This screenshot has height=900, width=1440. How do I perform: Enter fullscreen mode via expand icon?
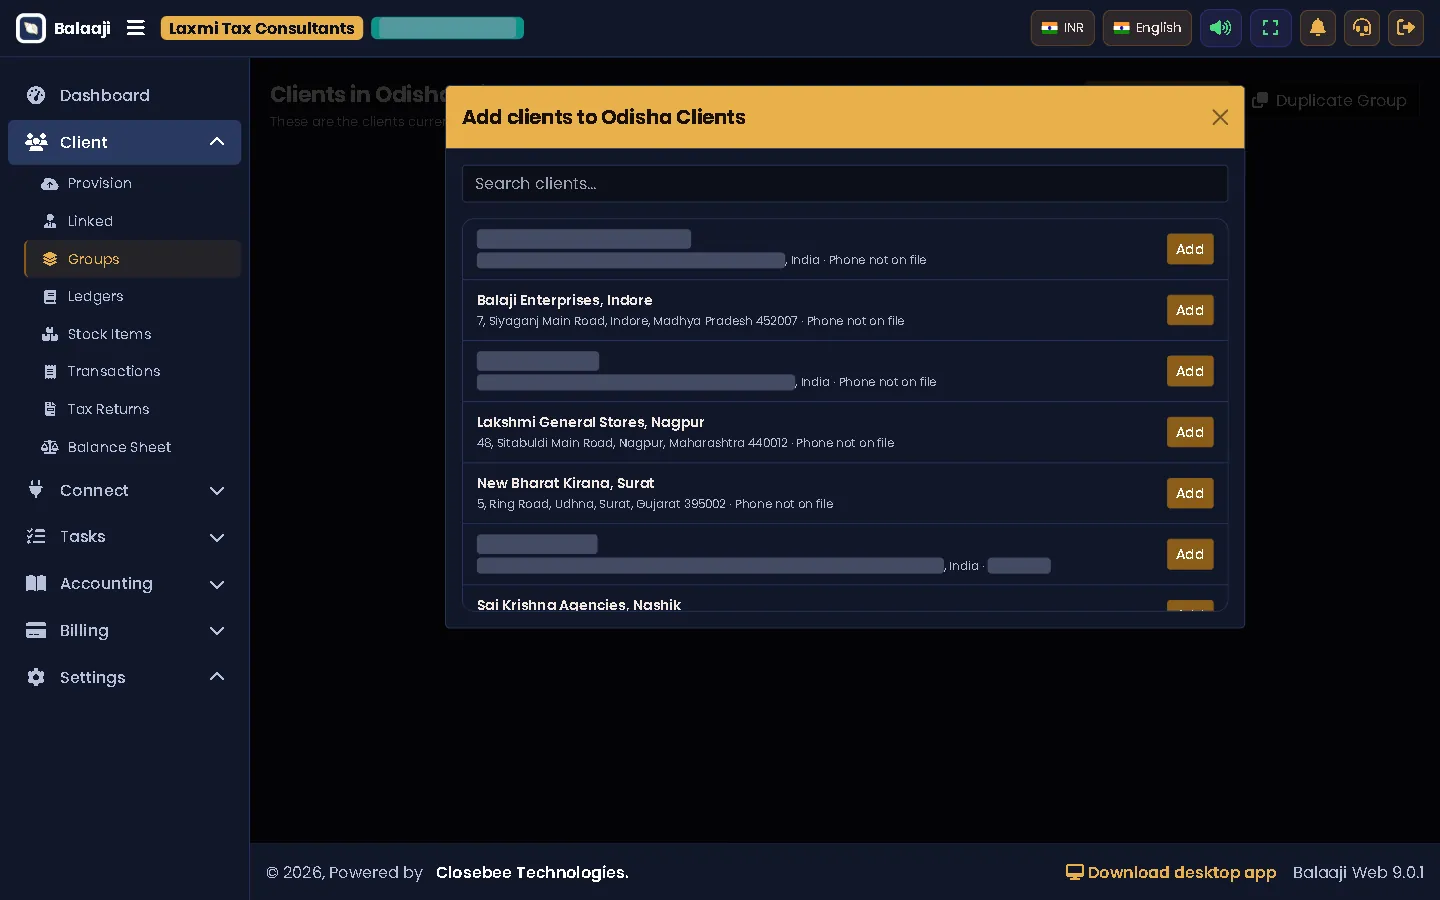pos(1270,28)
